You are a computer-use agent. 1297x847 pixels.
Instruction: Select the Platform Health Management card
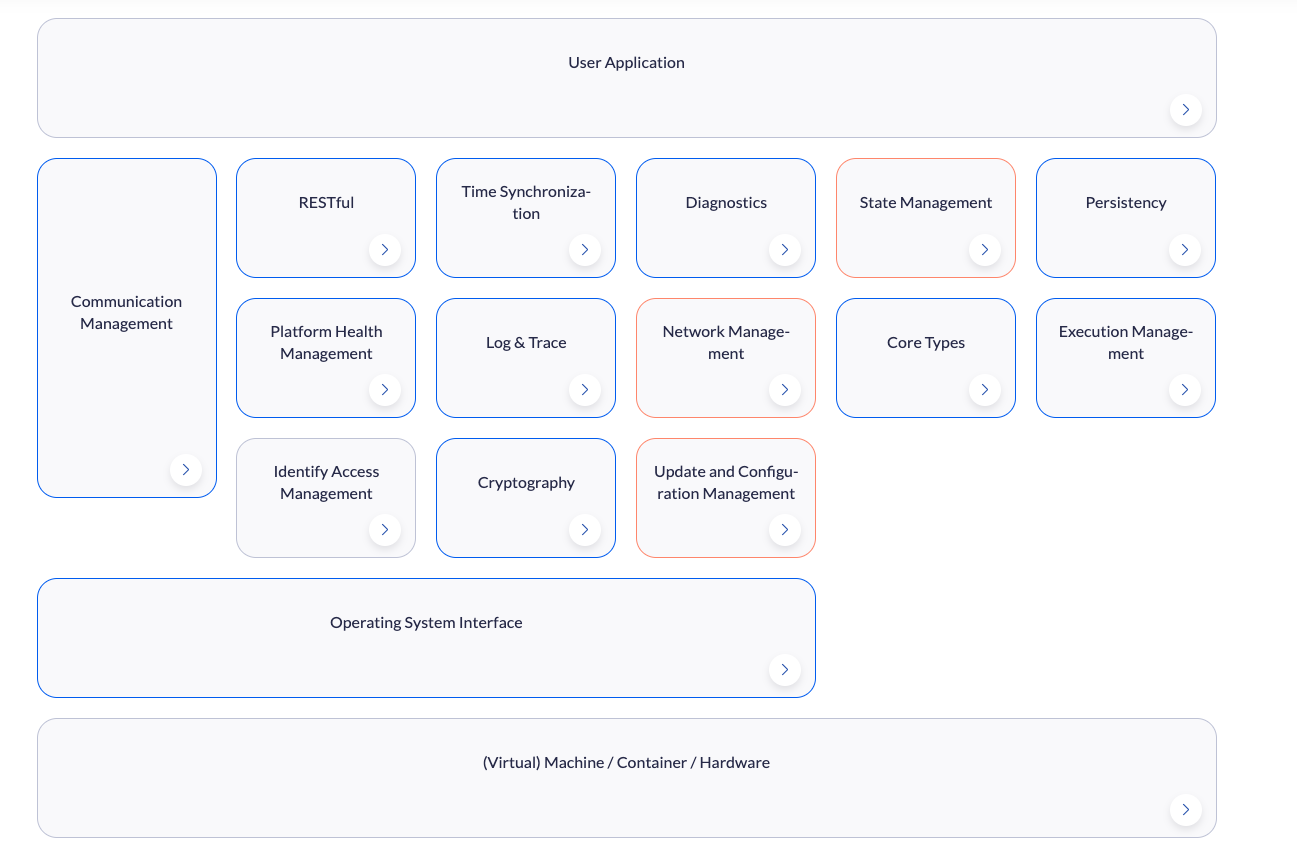click(x=326, y=358)
